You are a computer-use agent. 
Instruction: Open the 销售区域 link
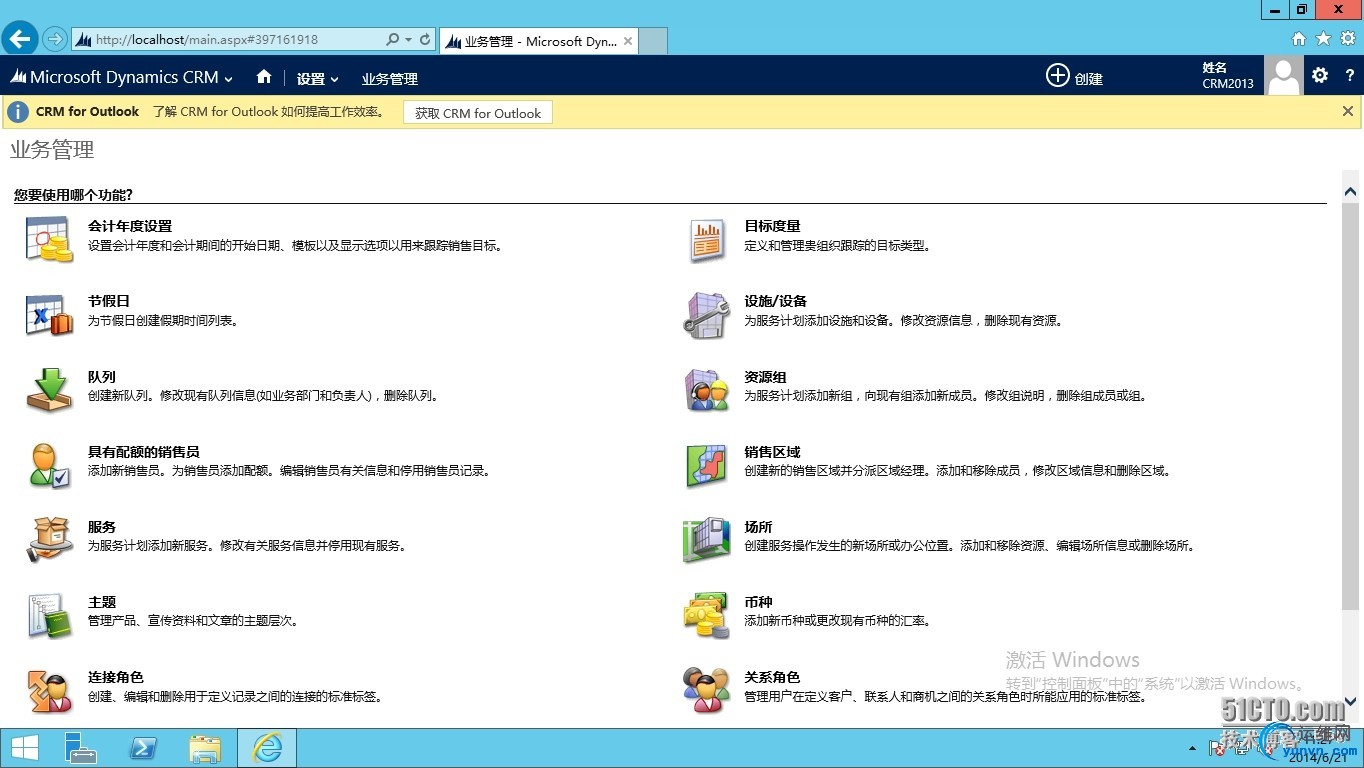click(x=773, y=452)
